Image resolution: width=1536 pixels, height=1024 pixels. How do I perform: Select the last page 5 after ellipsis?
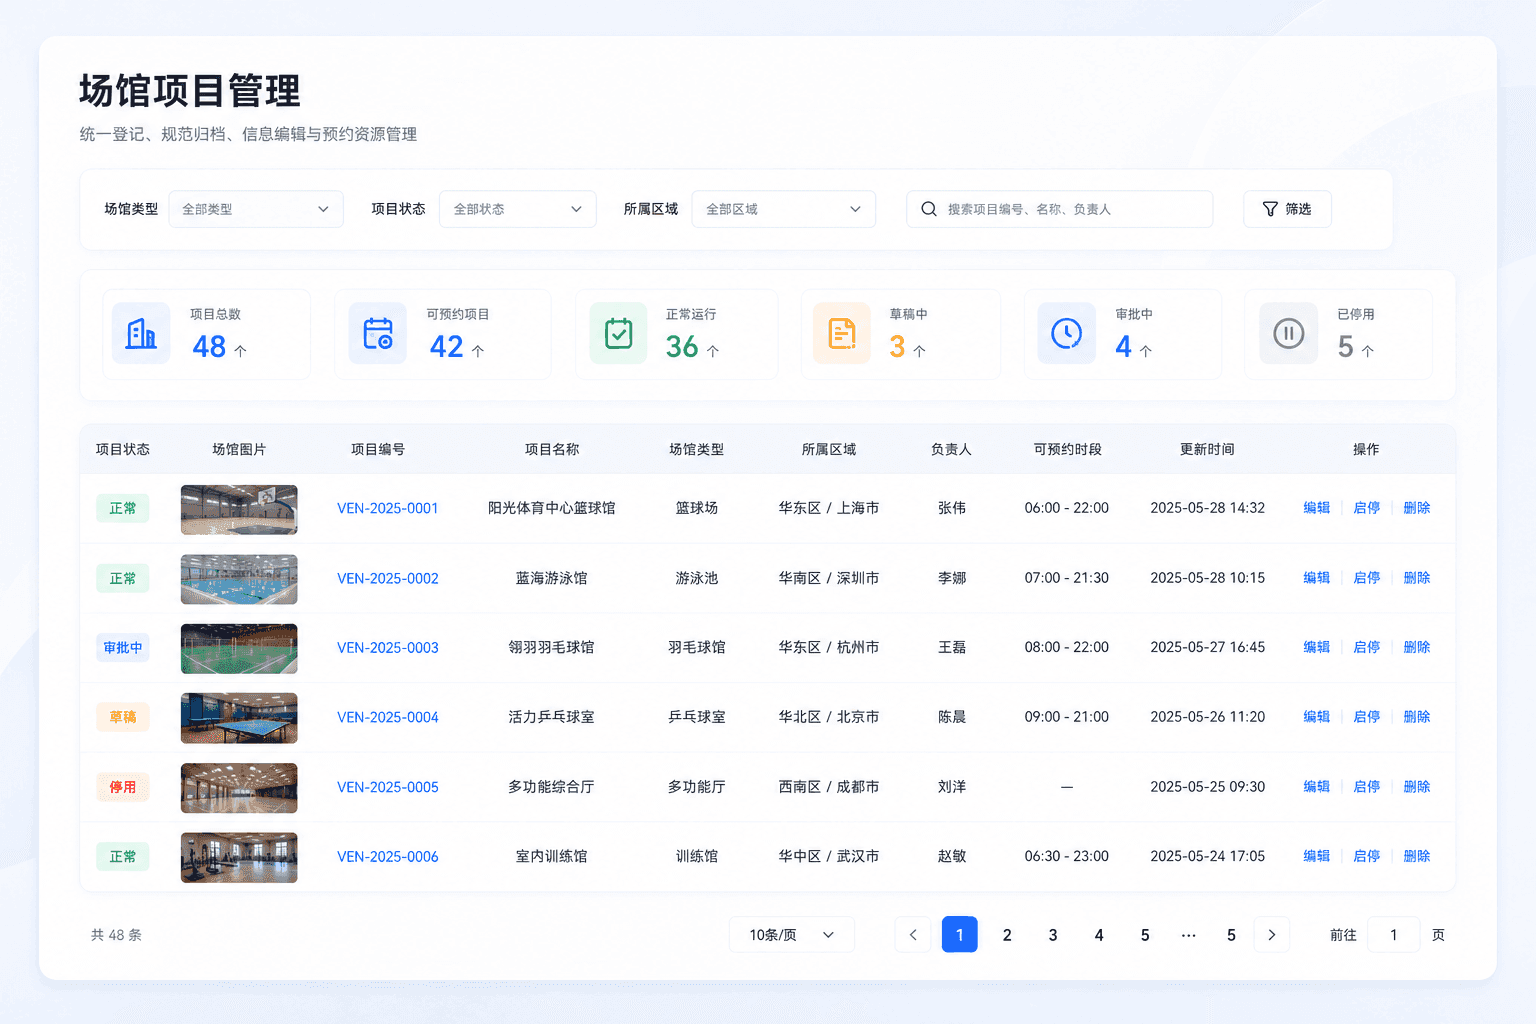(1231, 935)
